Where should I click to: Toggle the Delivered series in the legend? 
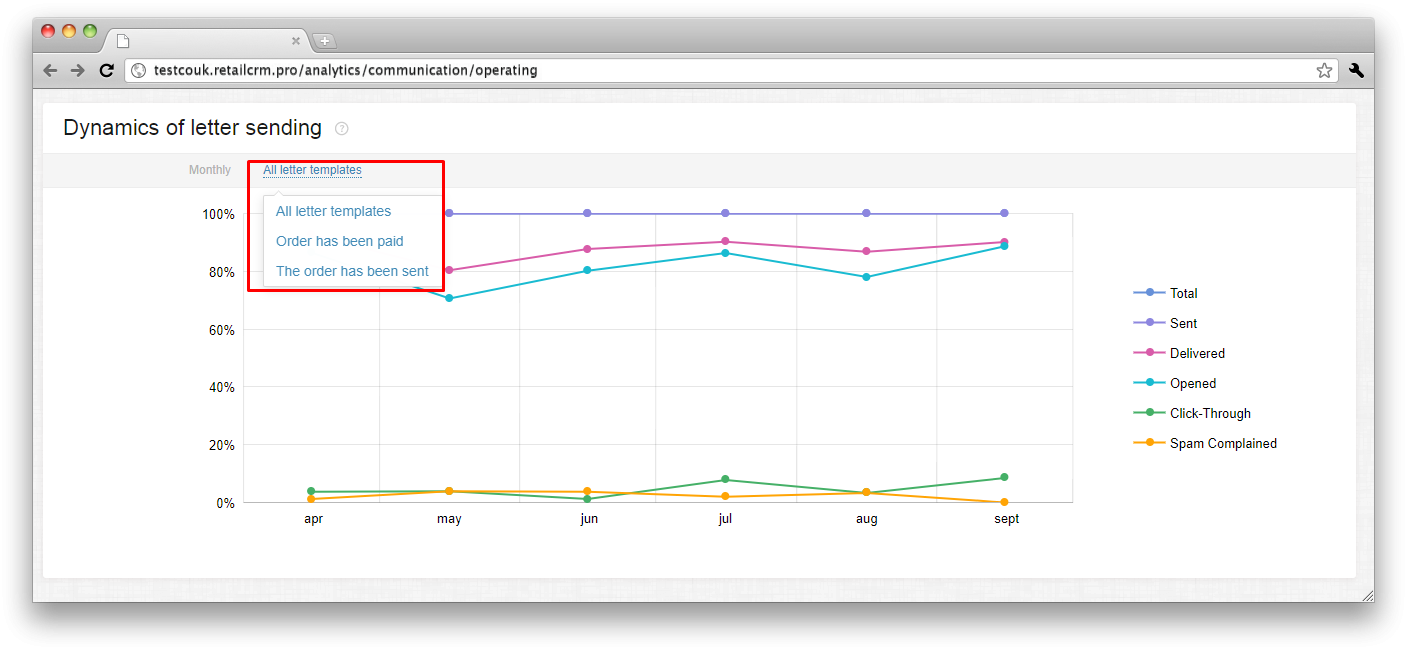tap(1179, 353)
